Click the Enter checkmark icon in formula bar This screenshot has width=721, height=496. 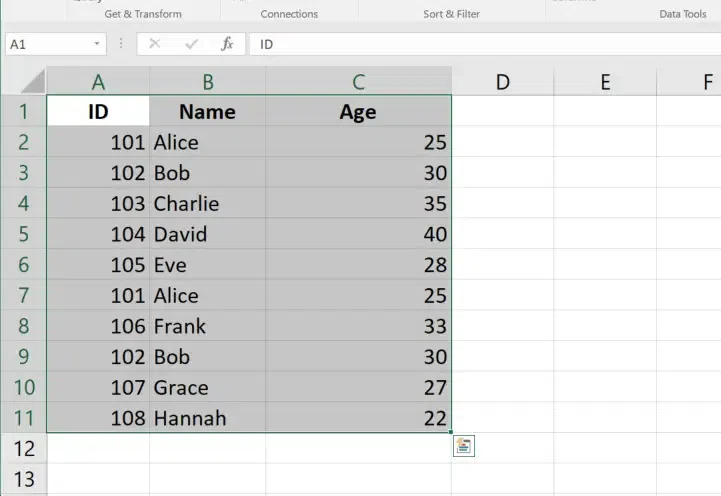[x=191, y=44]
